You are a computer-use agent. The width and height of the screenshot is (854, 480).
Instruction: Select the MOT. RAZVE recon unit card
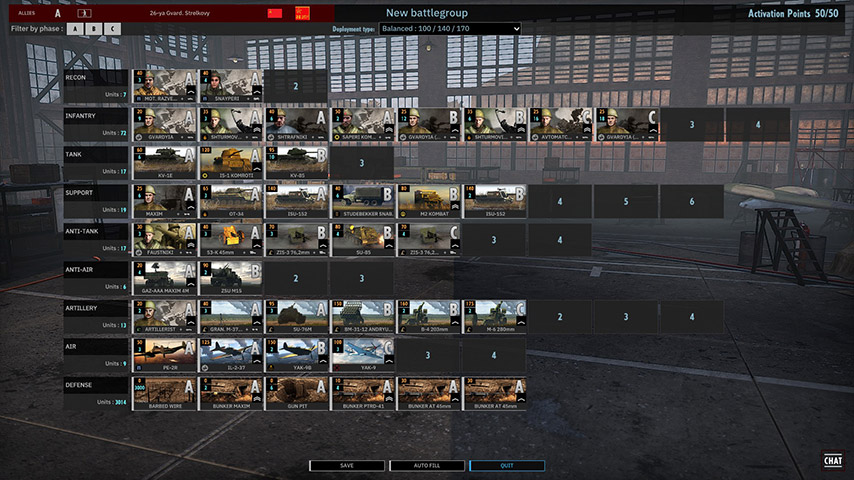(164, 86)
